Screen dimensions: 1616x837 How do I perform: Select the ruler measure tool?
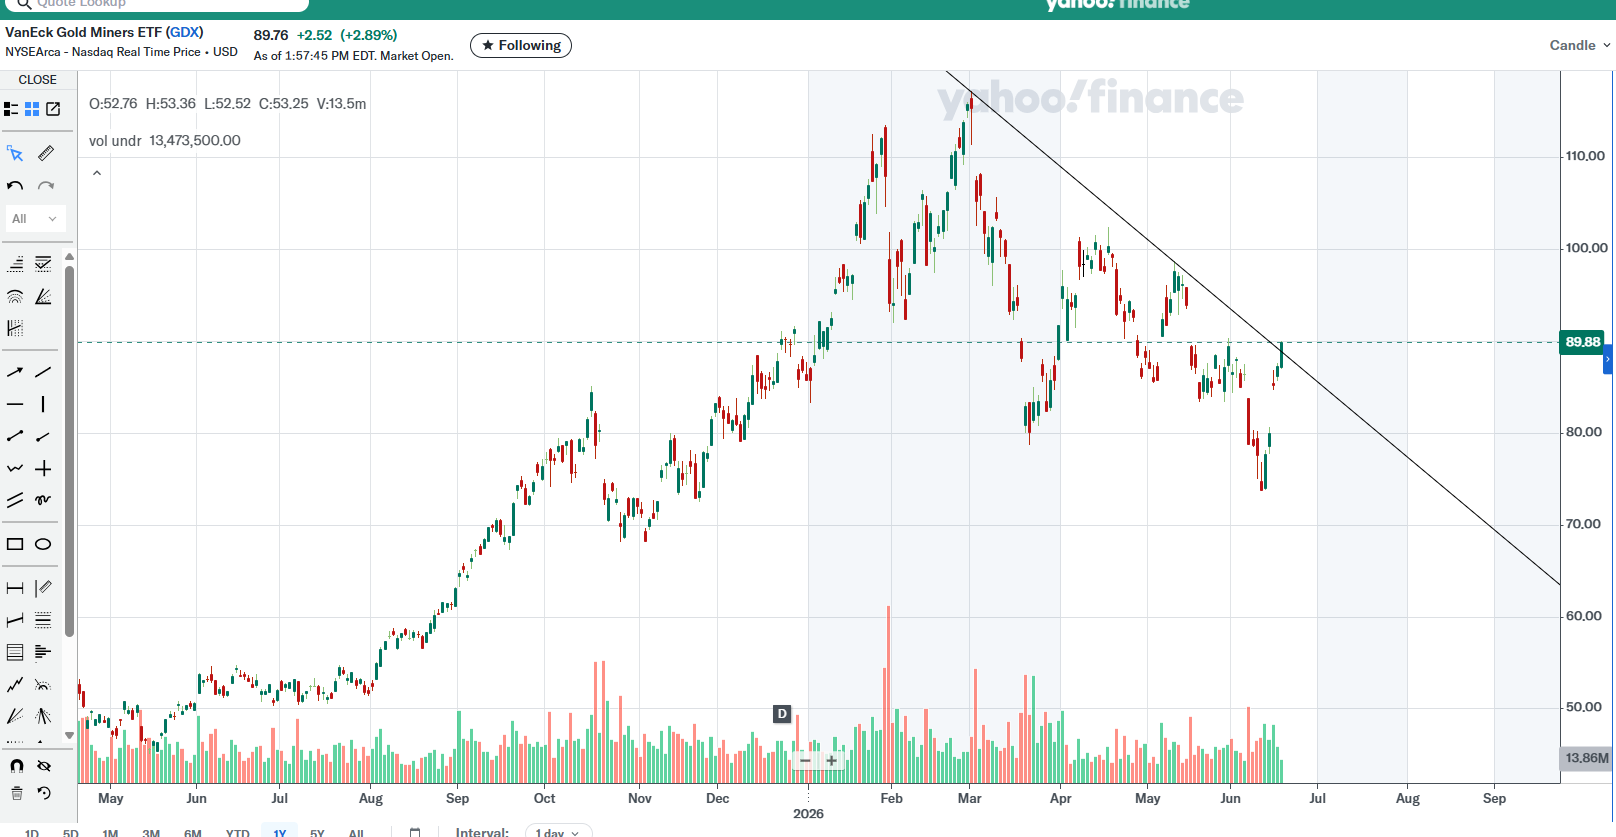(x=46, y=153)
